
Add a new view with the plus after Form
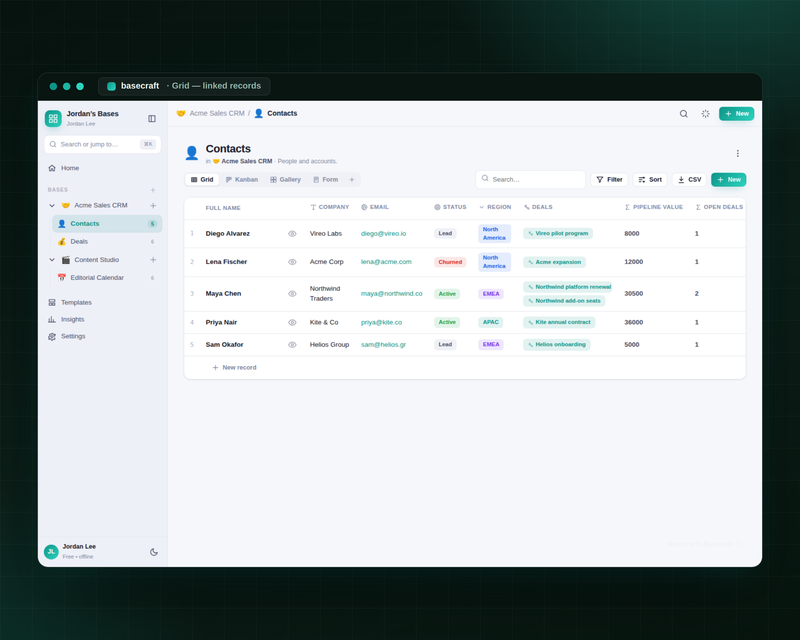(352, 180)
